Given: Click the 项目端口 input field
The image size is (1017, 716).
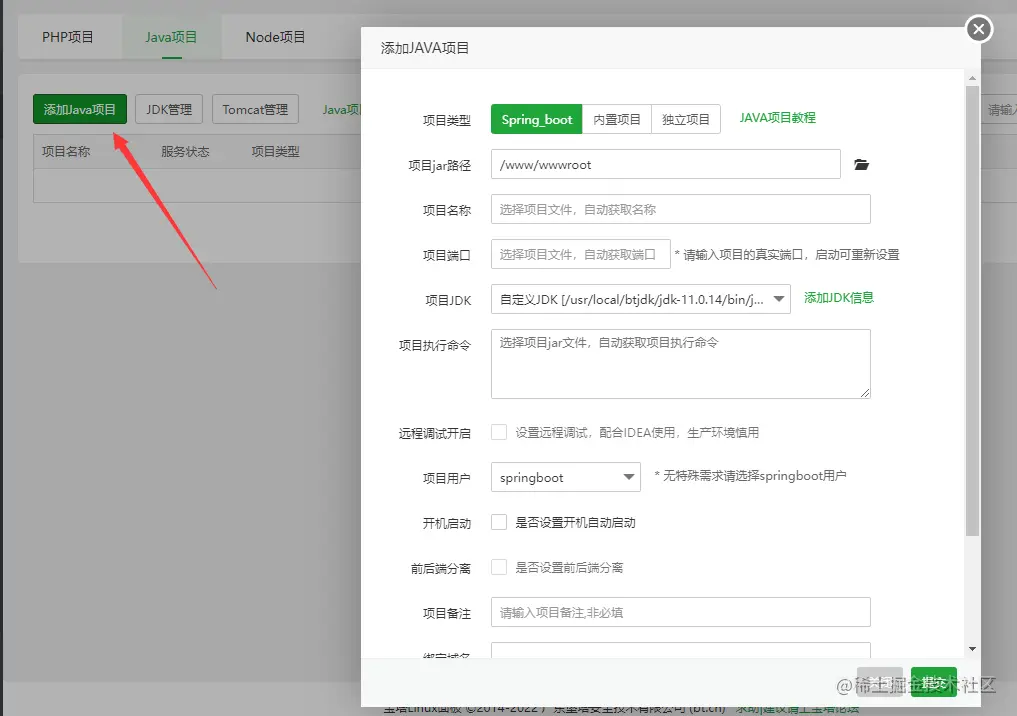Looking at the screenshot, I should 580,254.
